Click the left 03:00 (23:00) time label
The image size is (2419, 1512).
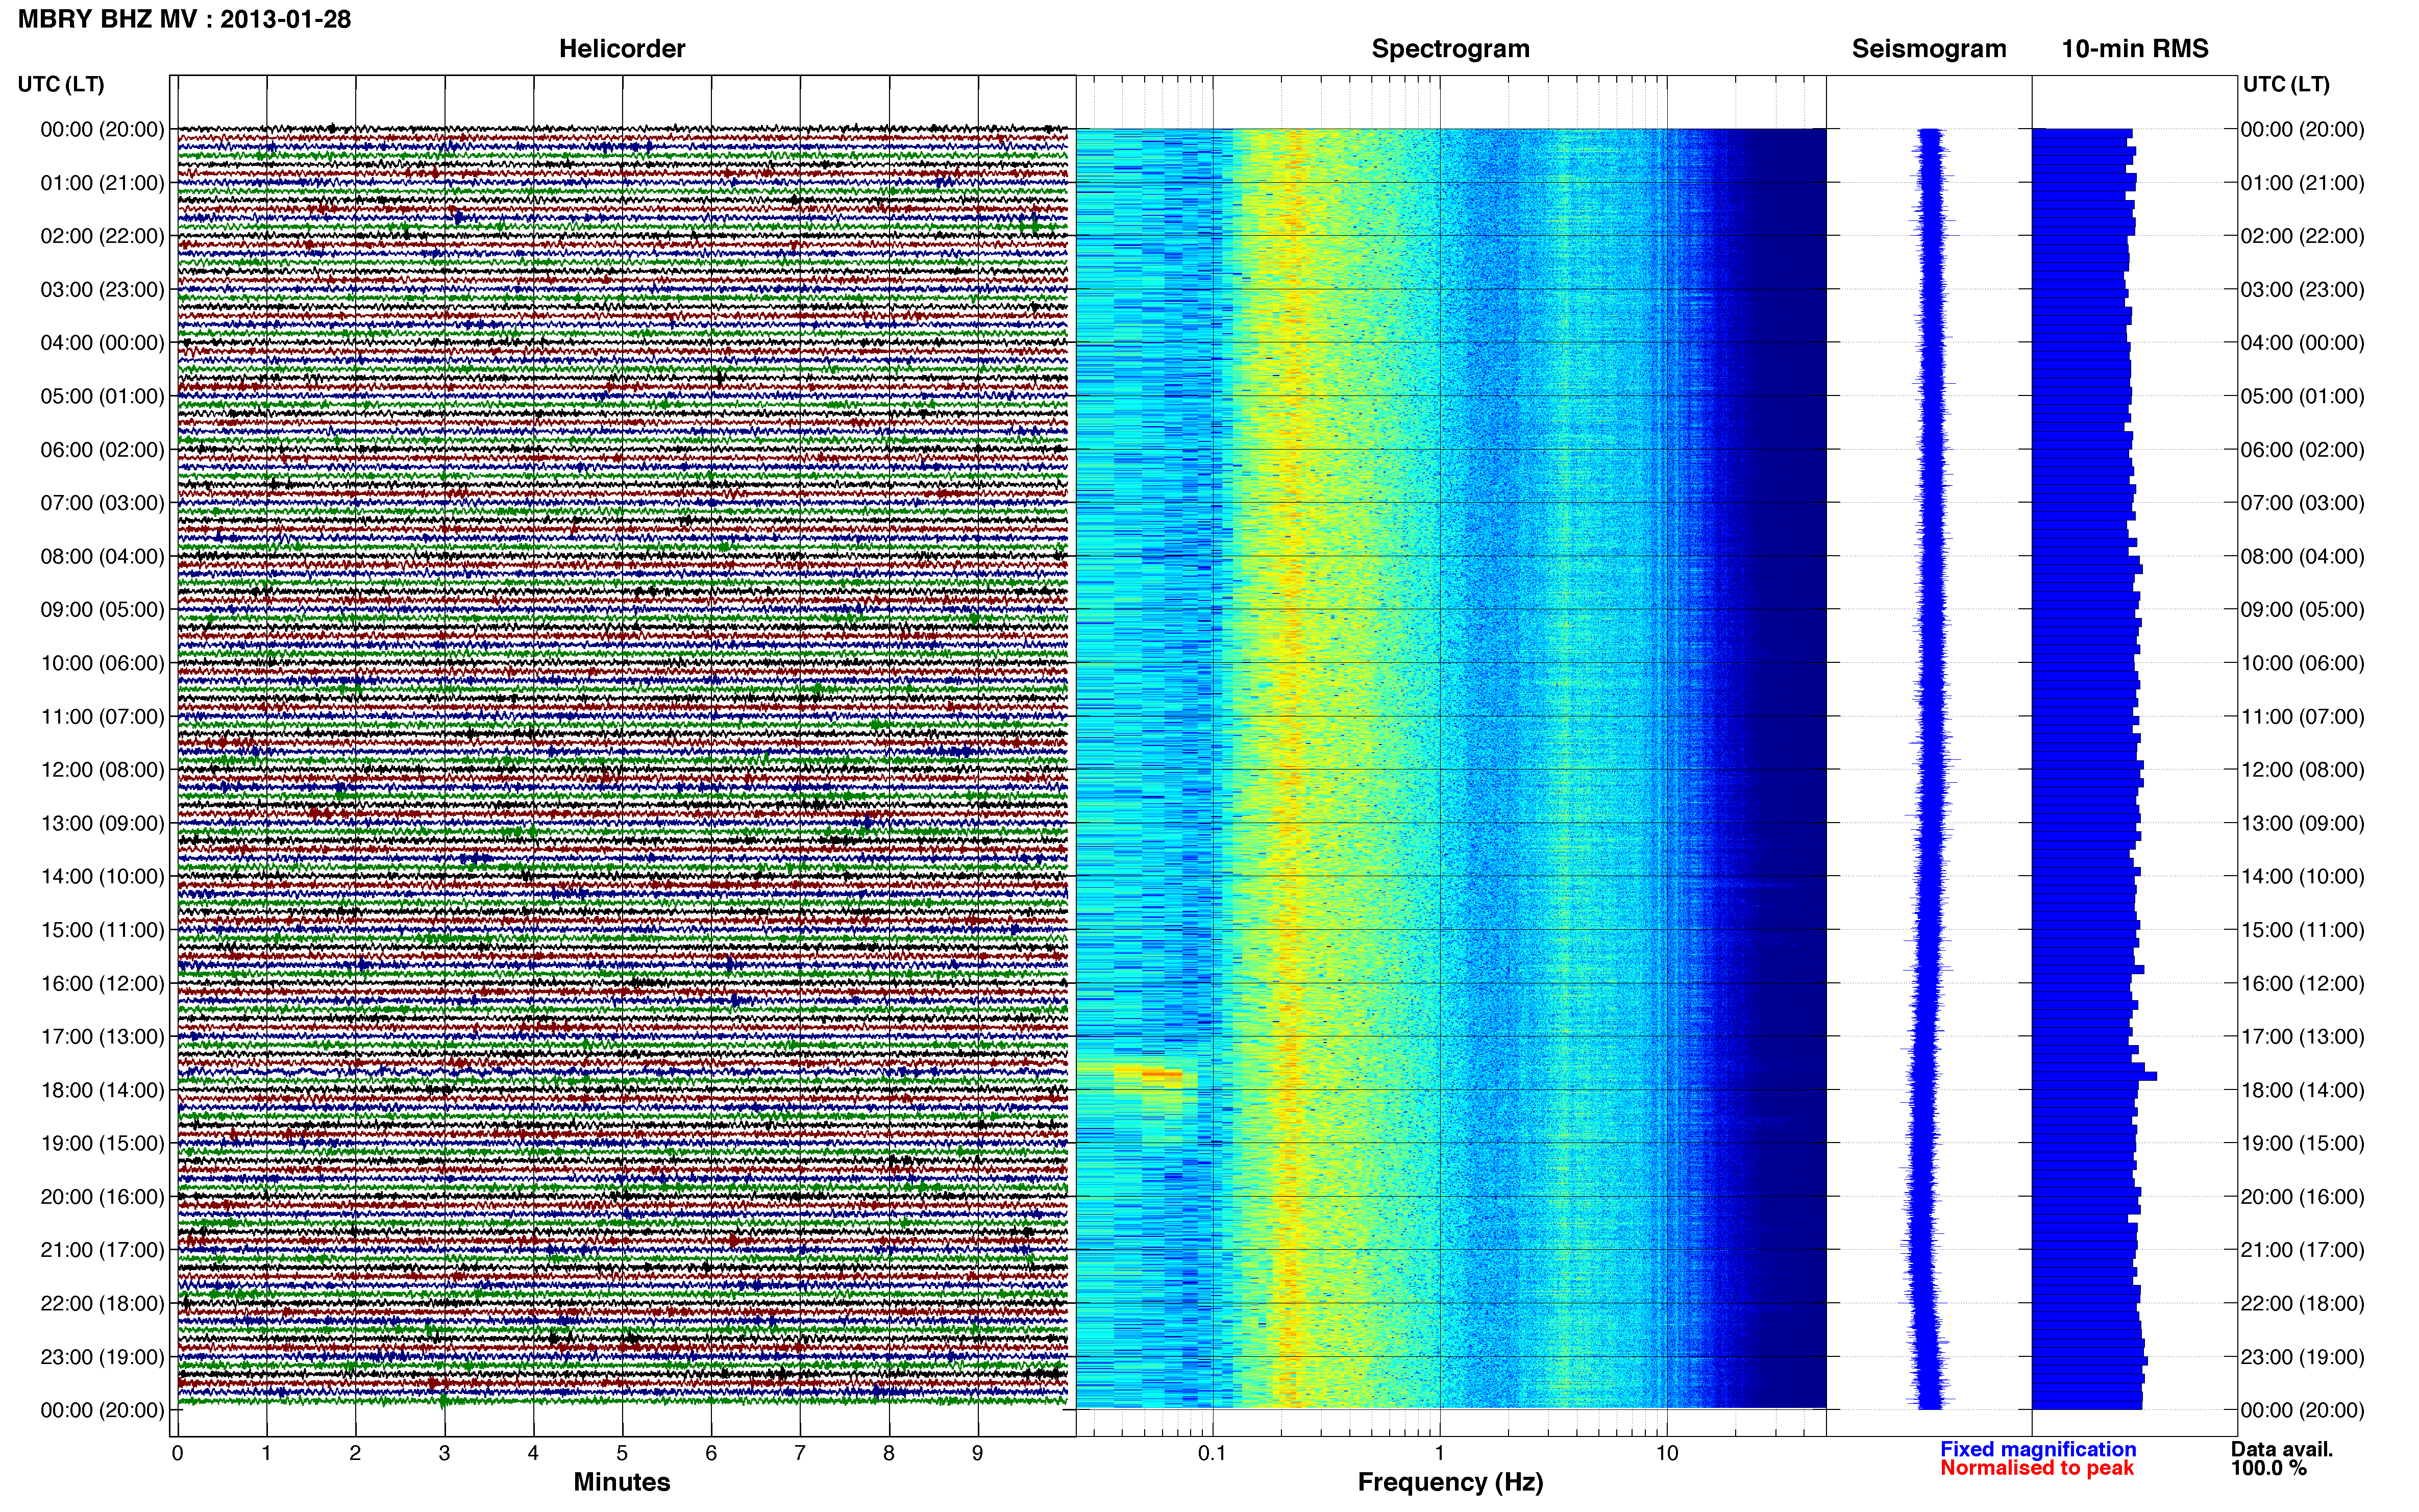pyautogui.click(x=102, y=290)
